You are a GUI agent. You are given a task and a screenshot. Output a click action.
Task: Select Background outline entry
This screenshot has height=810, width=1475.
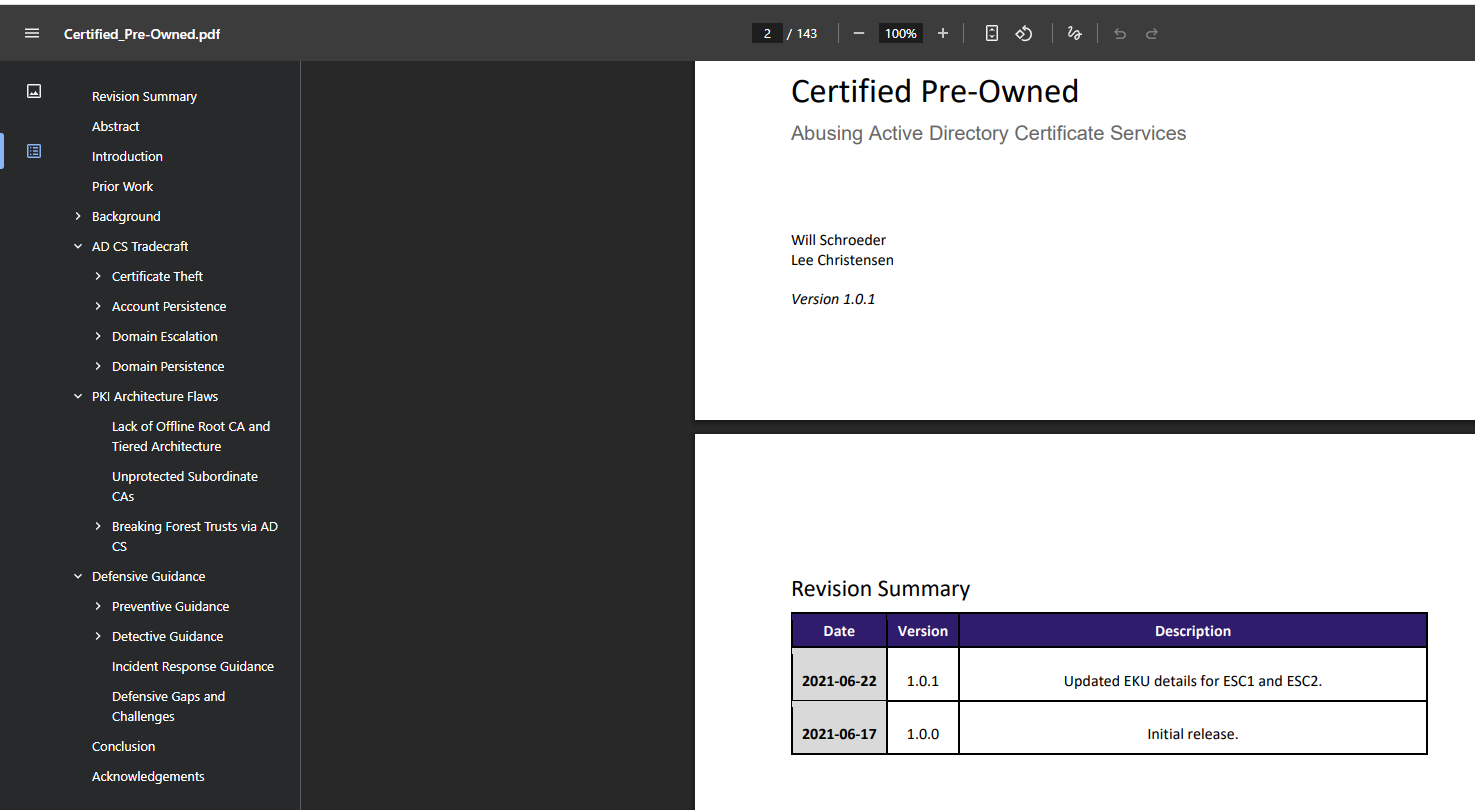click(126, 216)
